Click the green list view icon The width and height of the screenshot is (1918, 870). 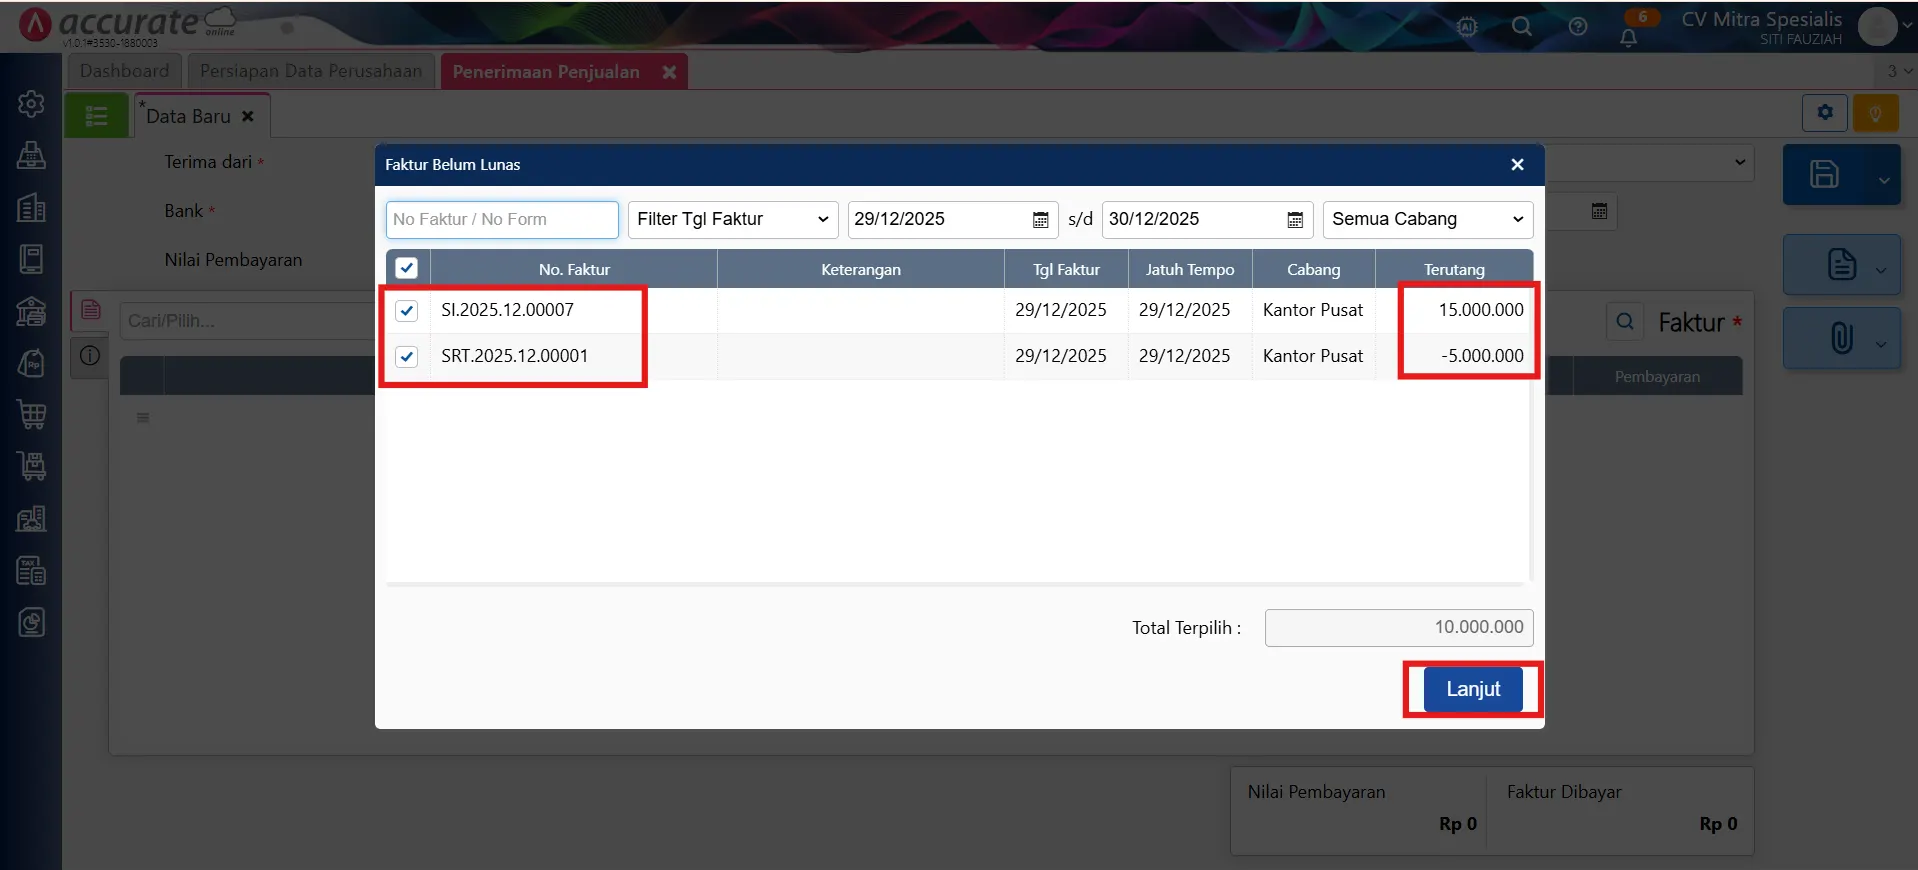pyautogui.click(x=97, y=116)
